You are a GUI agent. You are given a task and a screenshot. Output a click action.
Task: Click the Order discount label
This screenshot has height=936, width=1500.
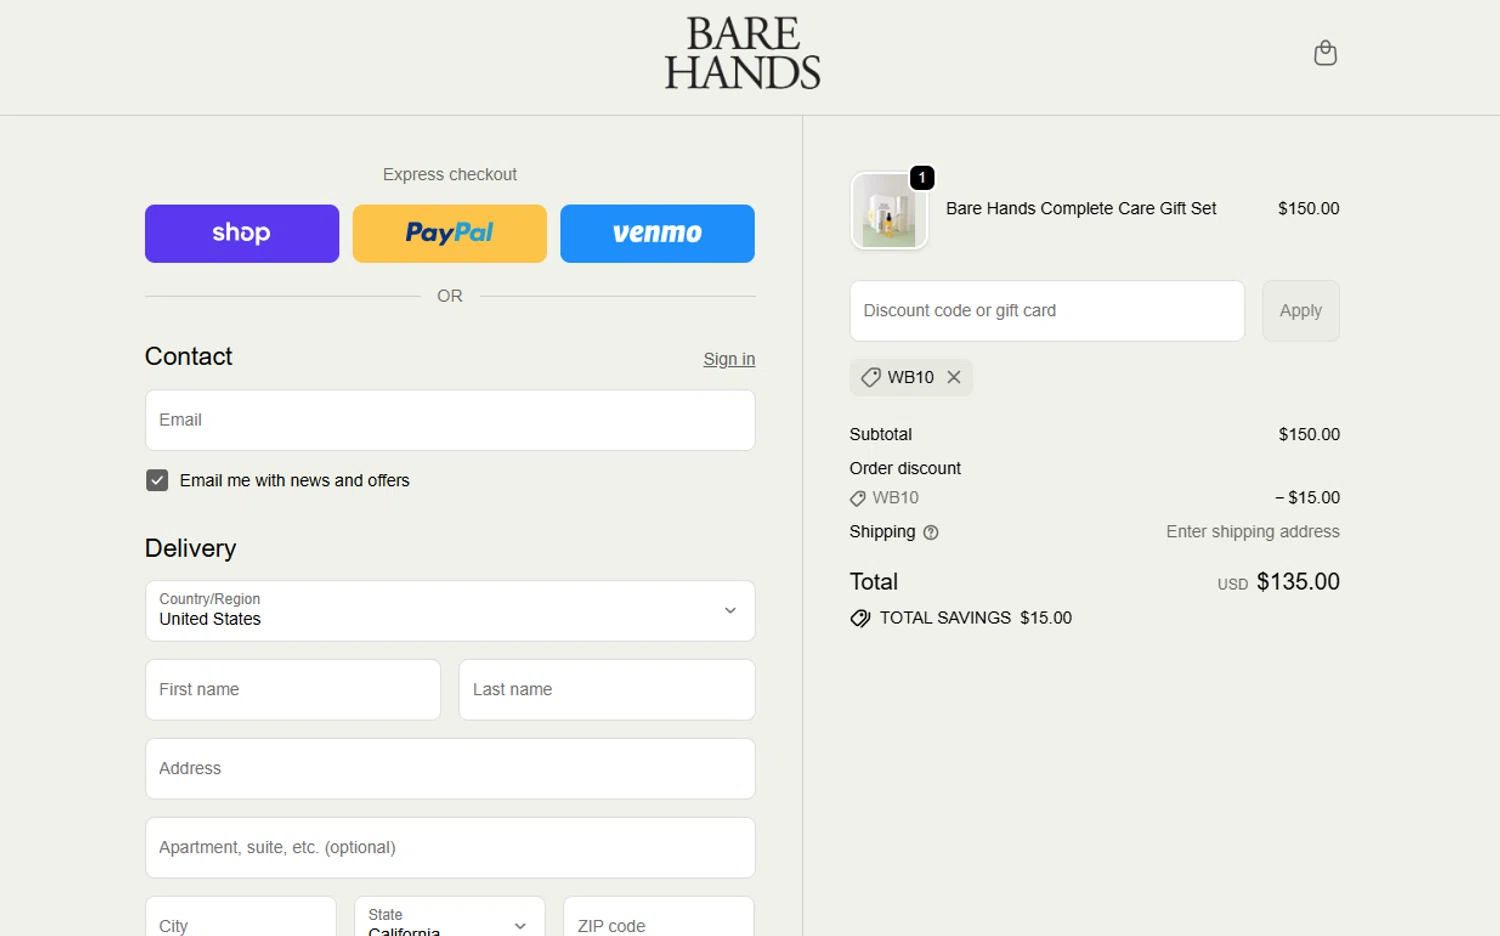pos(905,469)
